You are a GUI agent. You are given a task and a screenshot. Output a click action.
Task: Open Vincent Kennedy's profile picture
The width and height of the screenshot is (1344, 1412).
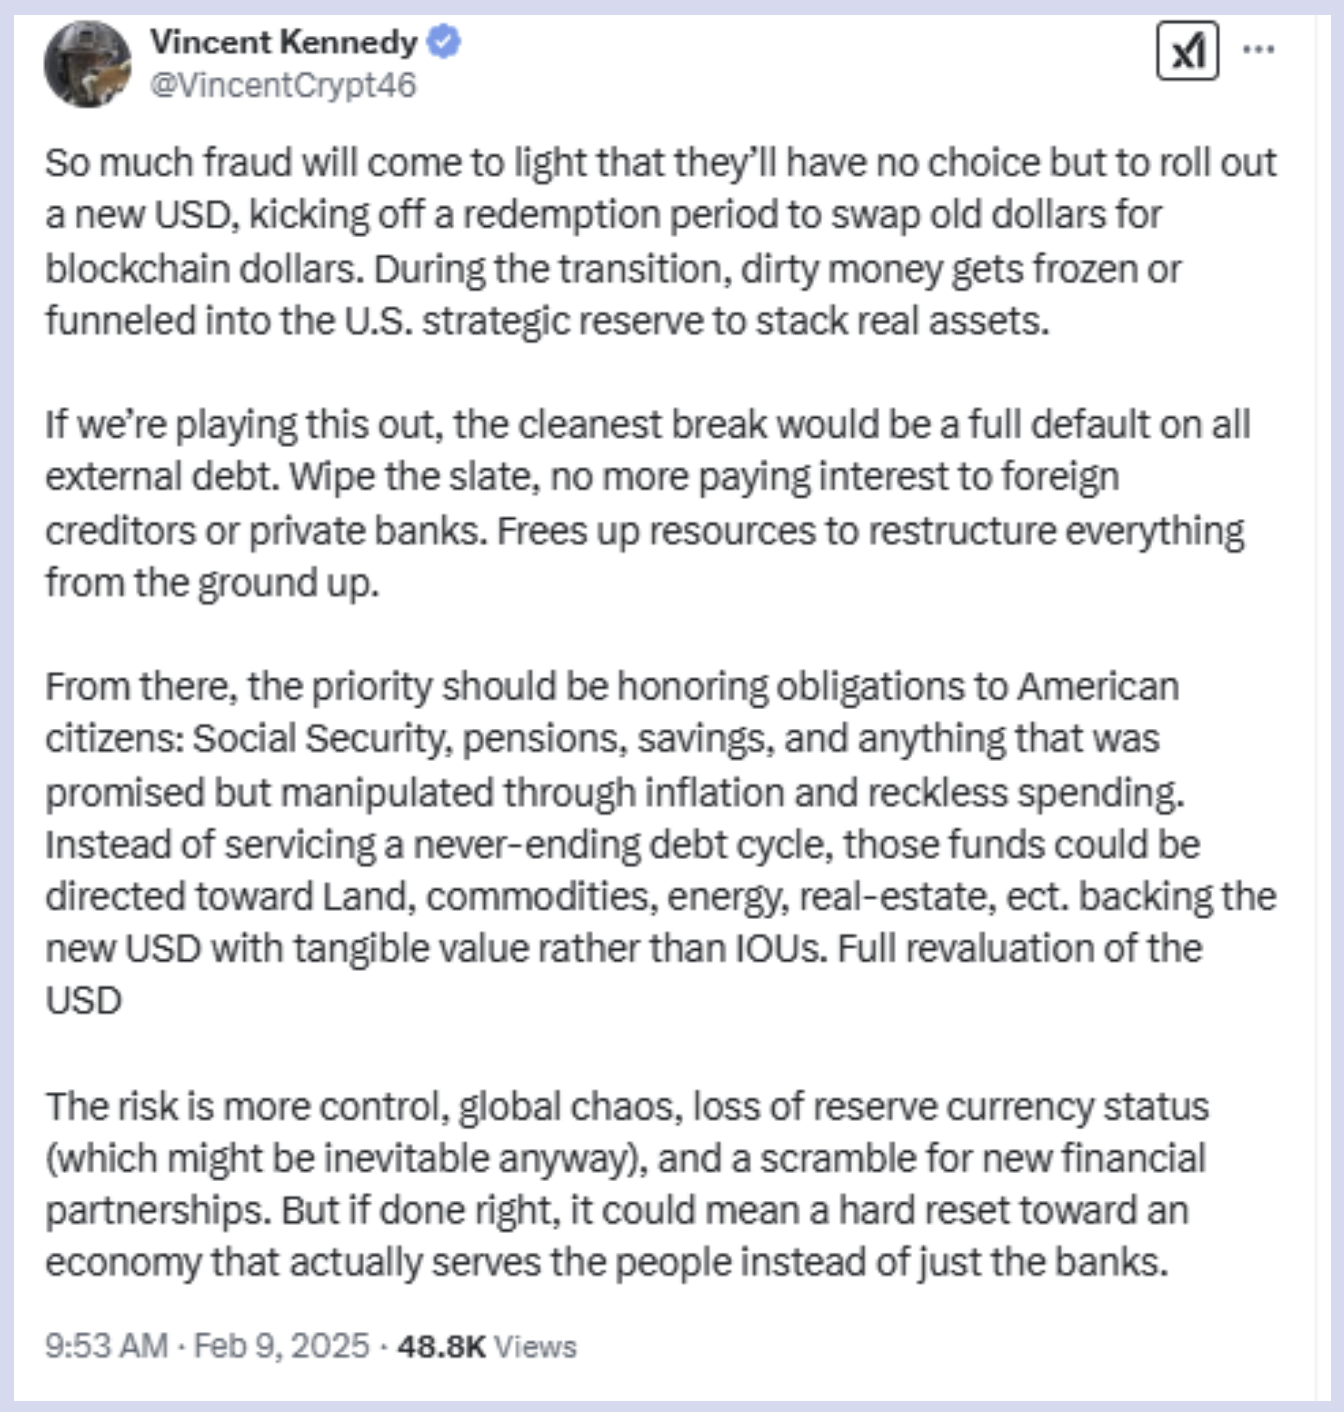pyautogui.click(x=88, y=63)
